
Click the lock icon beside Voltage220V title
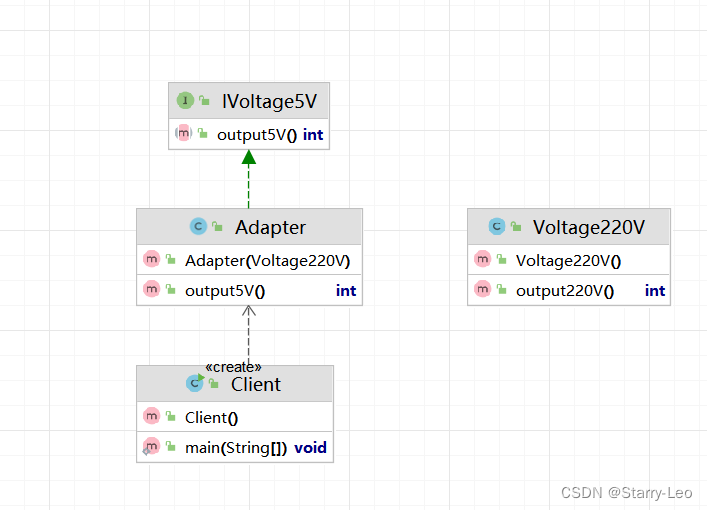tap(516, 226)
